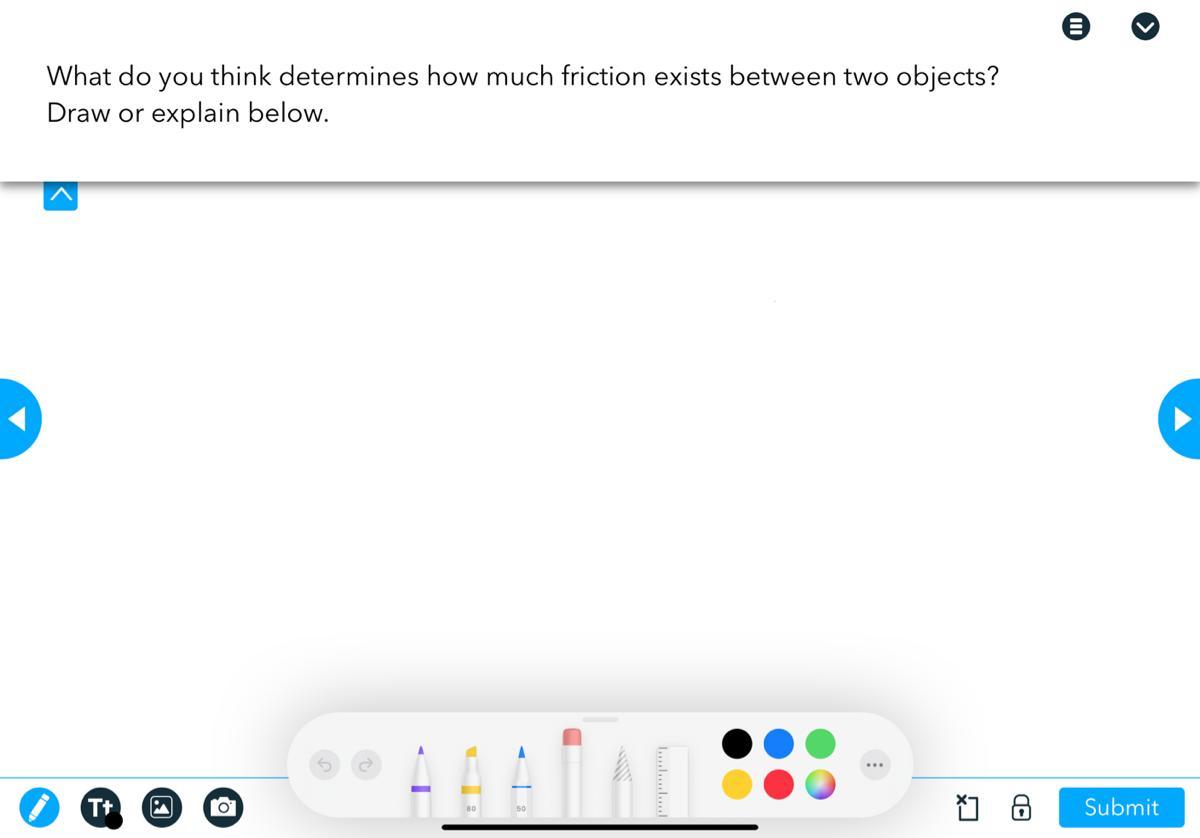
Task: Open the camera to take a photo
Action: tap(223, 806)
